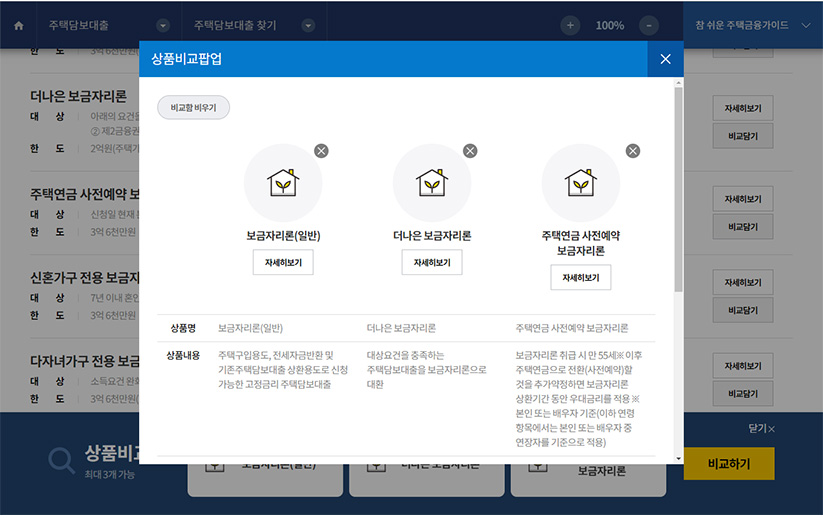Click 상품명 cell text 주택연금 사전예약 보금자리론

(572, 329)
